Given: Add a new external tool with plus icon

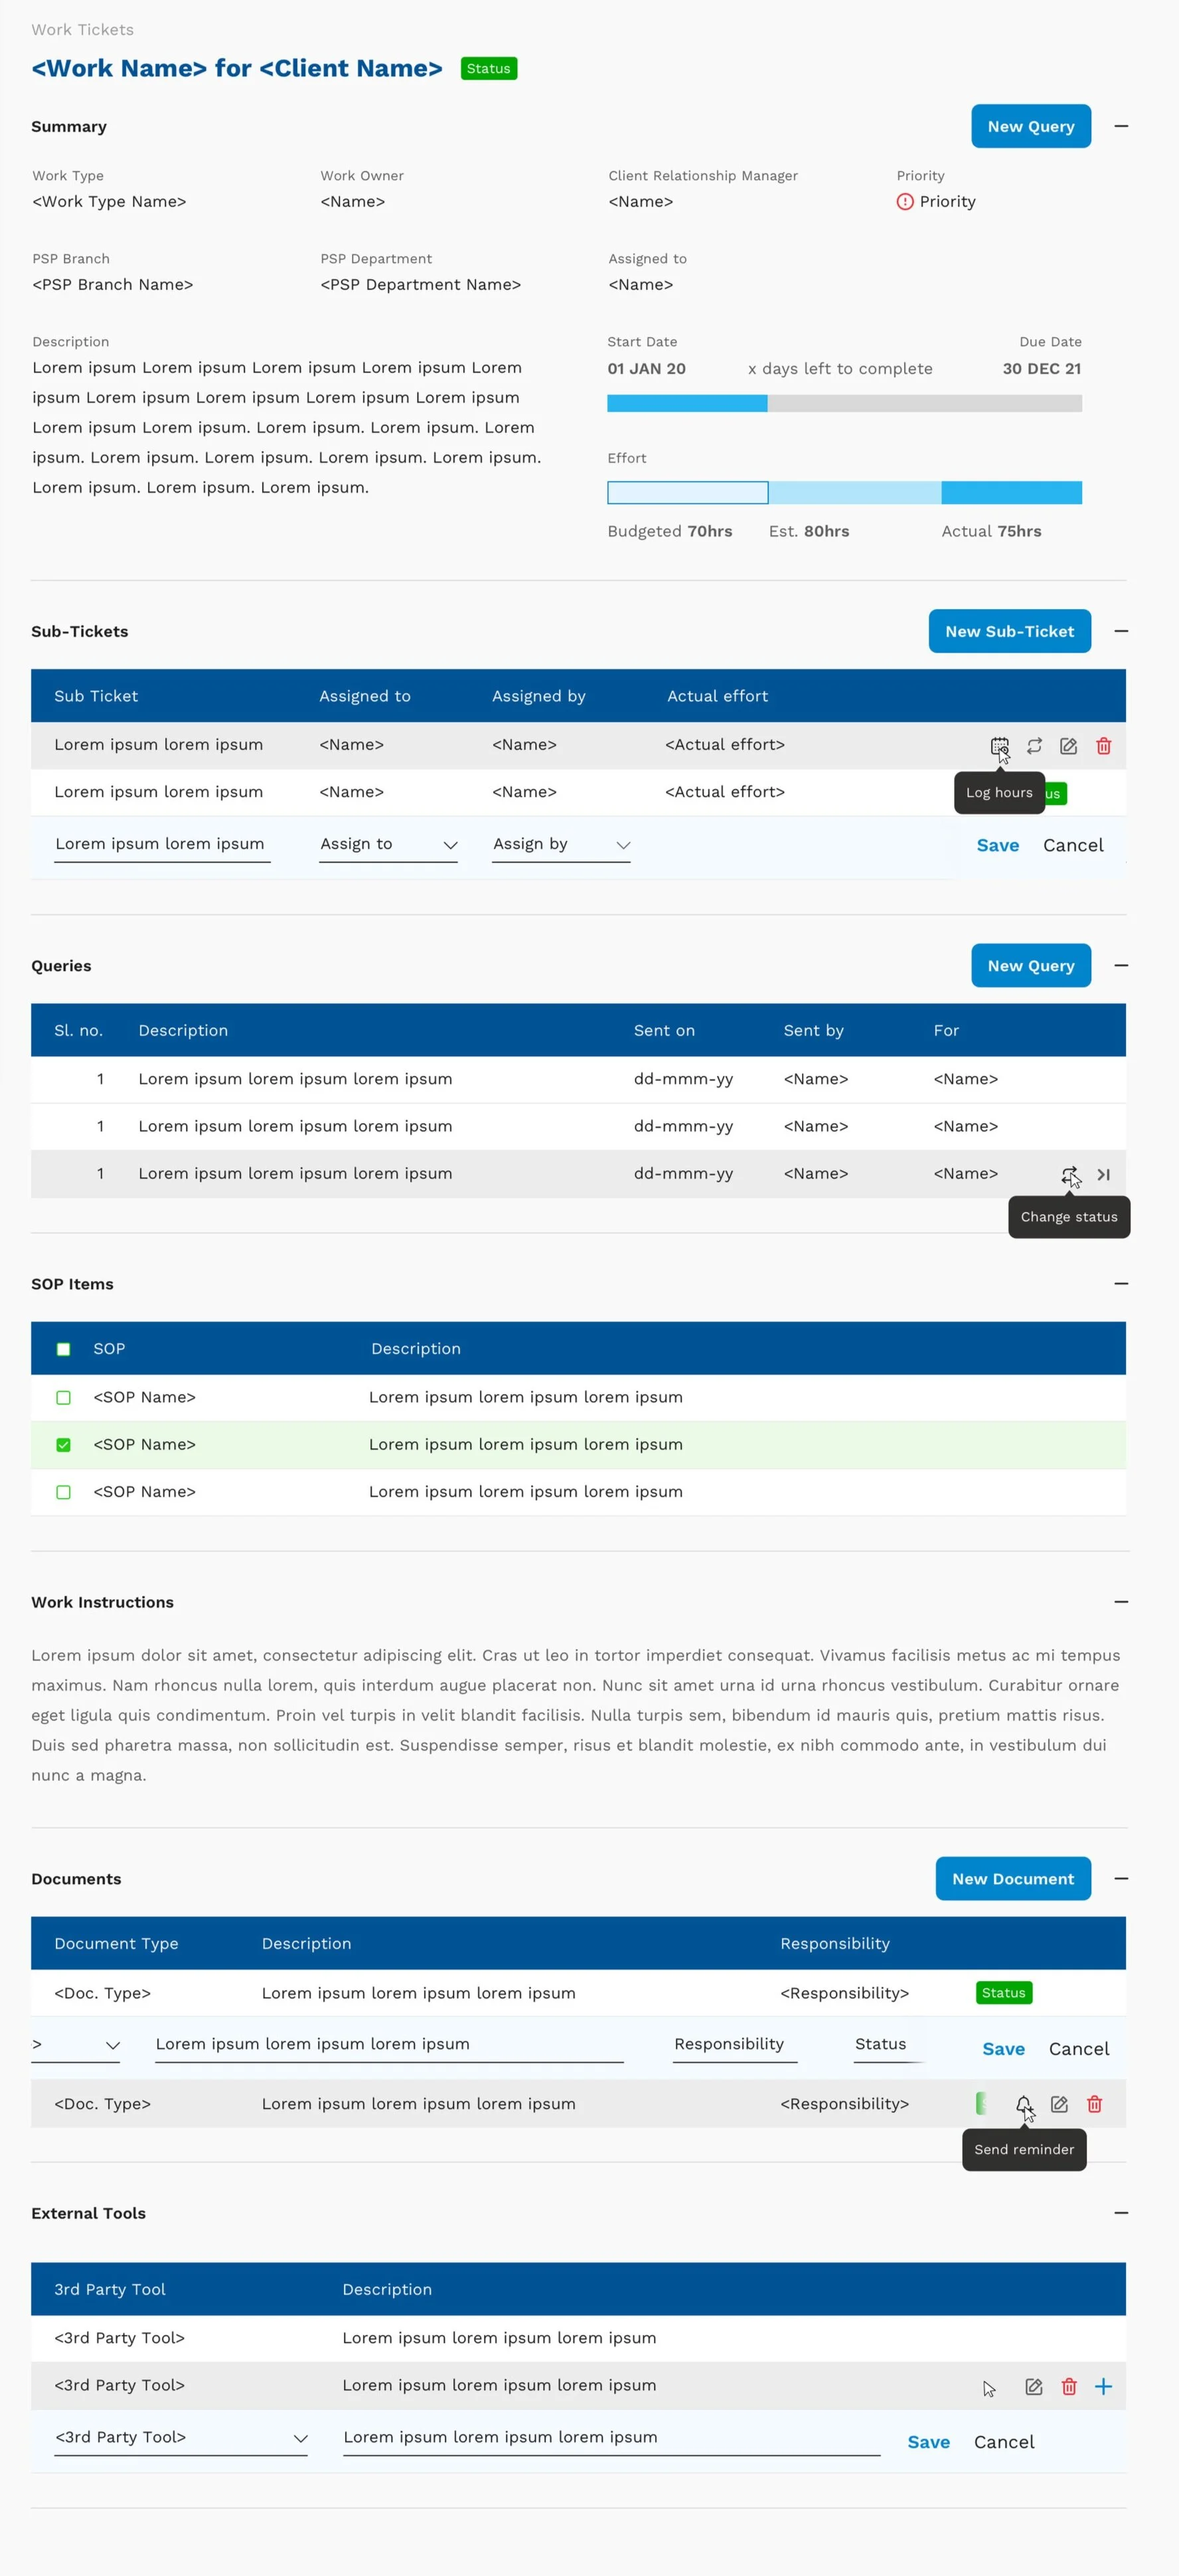Looking at the screenshot, I should 1103,2387.
